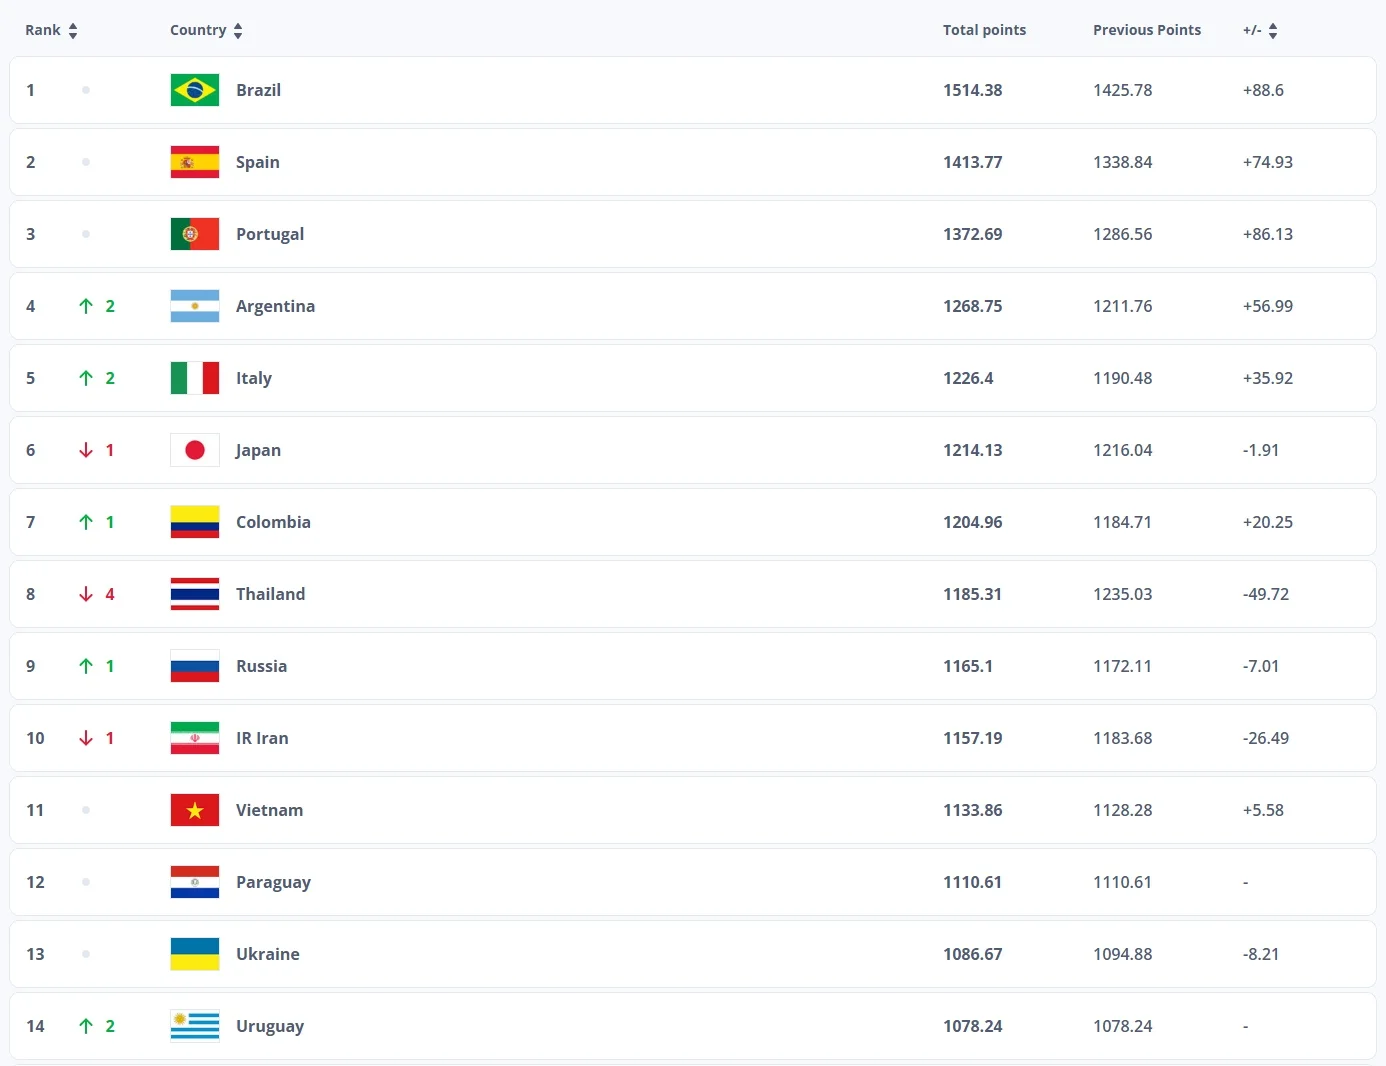Click the Portugal flag icon
The image size is (1386, 1066).
(x=195, y=234)
